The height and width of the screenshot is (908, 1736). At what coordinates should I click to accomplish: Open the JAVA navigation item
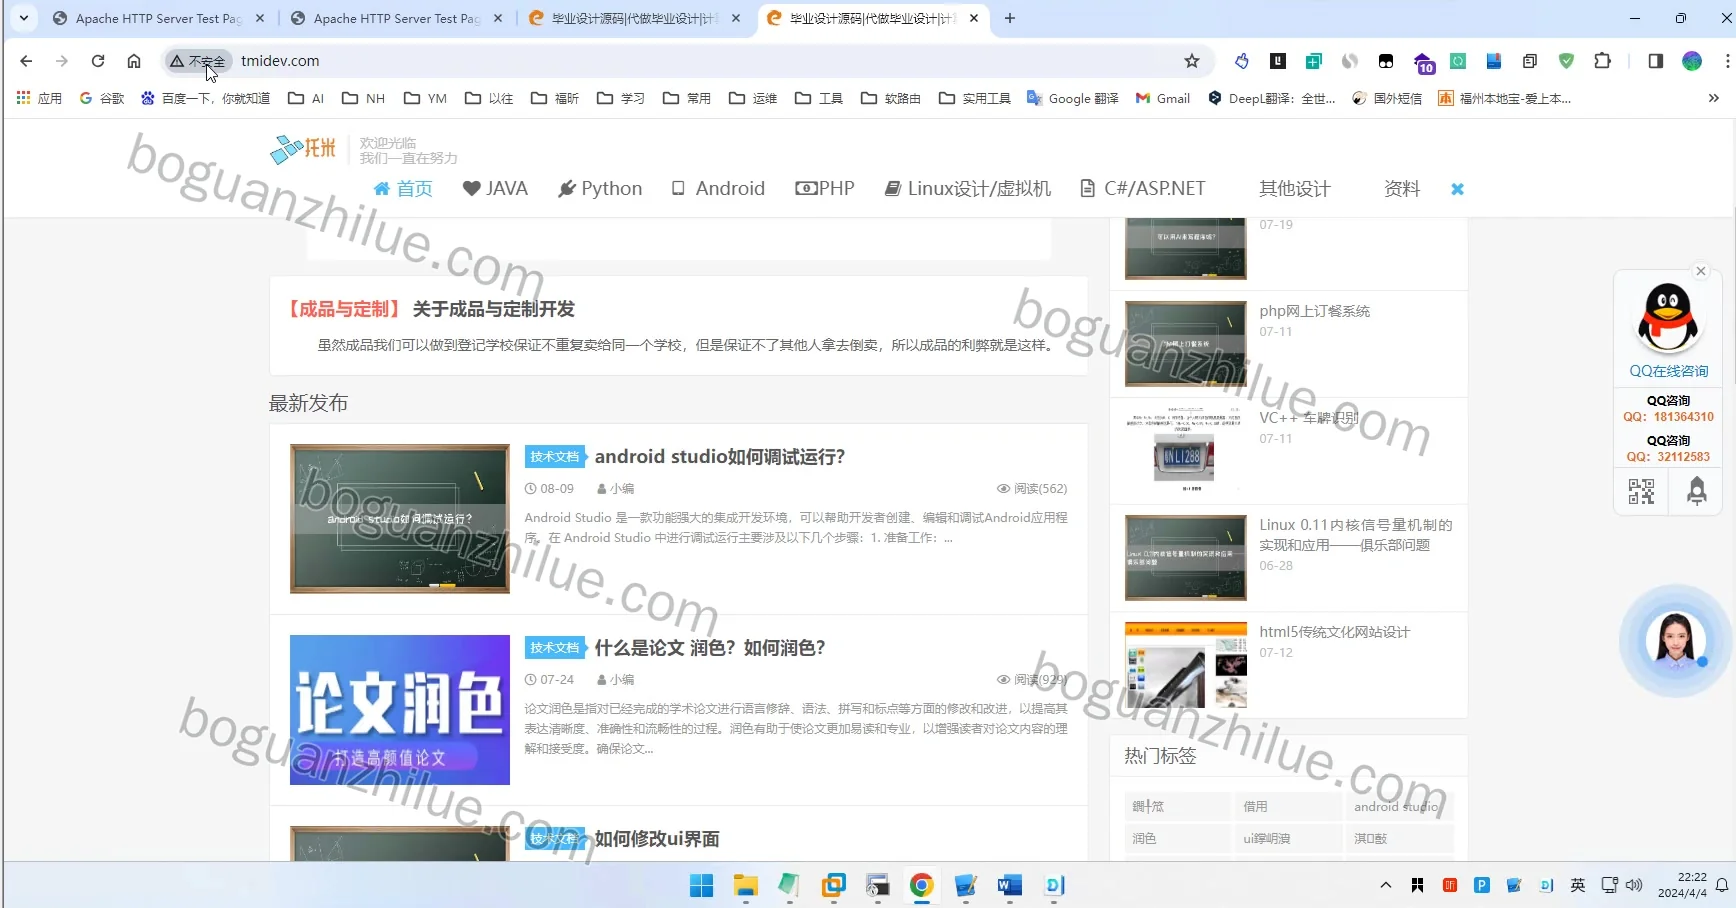pyautogui.click(x=495, y=189)
